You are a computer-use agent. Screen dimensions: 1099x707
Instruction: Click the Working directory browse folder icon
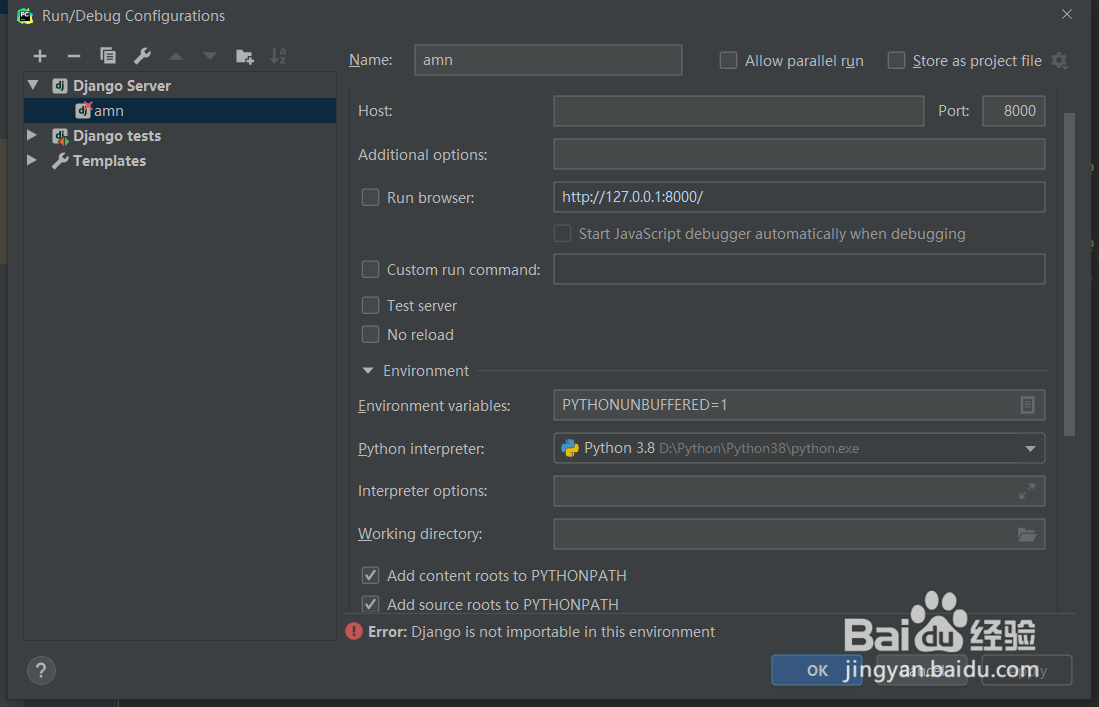pyautogui.click(x=1027, y=534)
